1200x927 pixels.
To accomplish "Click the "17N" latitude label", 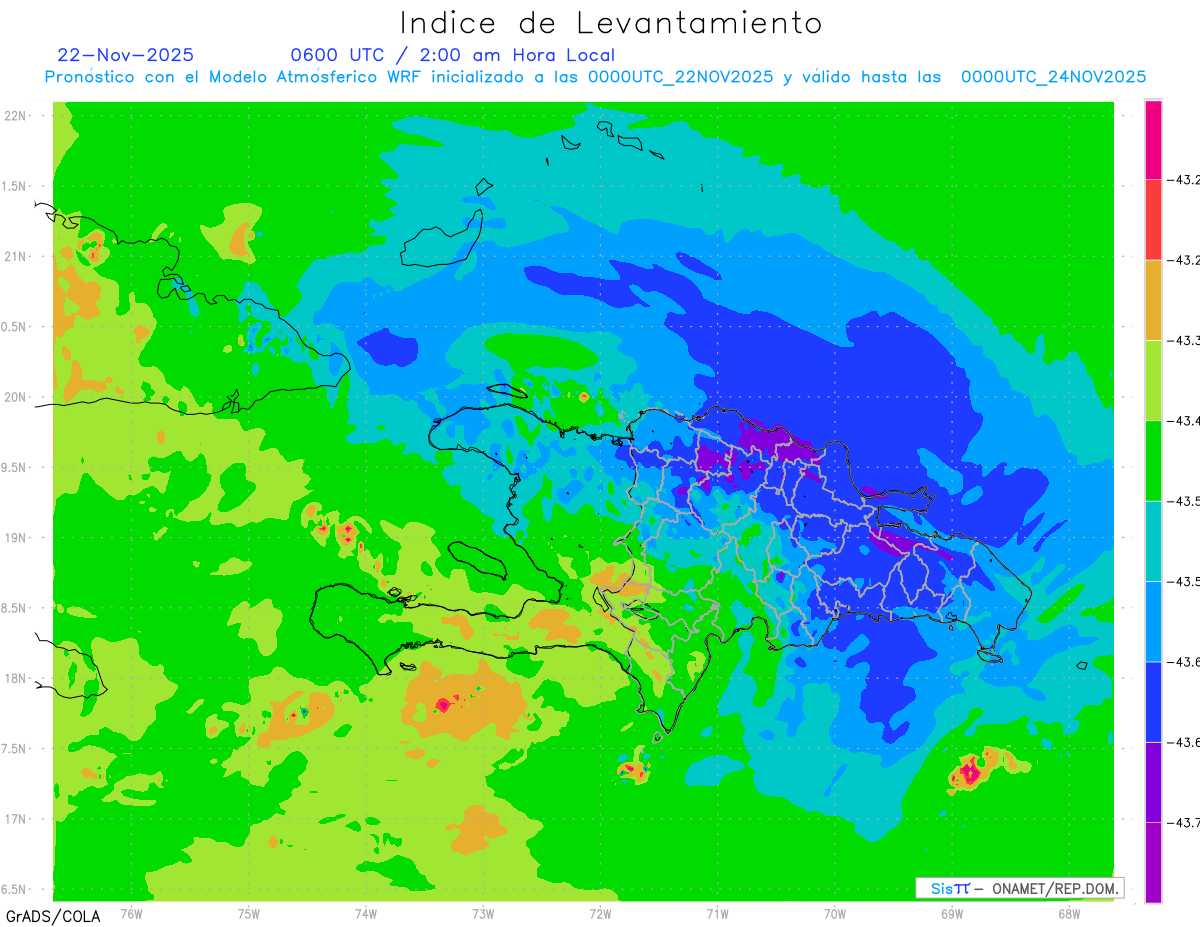I will coord(15,819).
